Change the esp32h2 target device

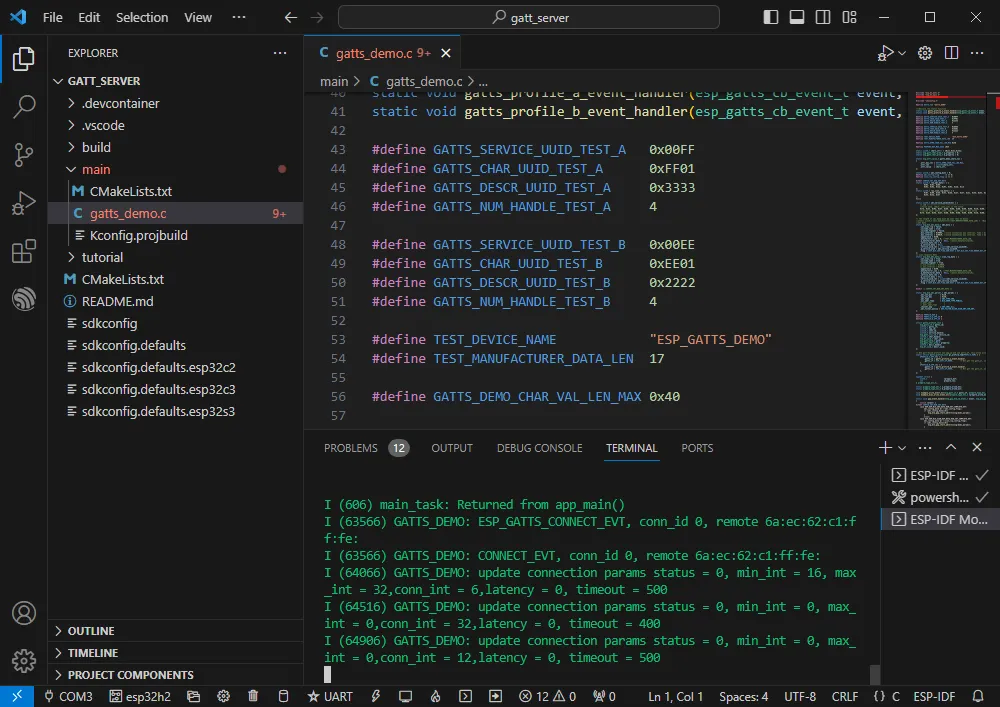(140, 697)
